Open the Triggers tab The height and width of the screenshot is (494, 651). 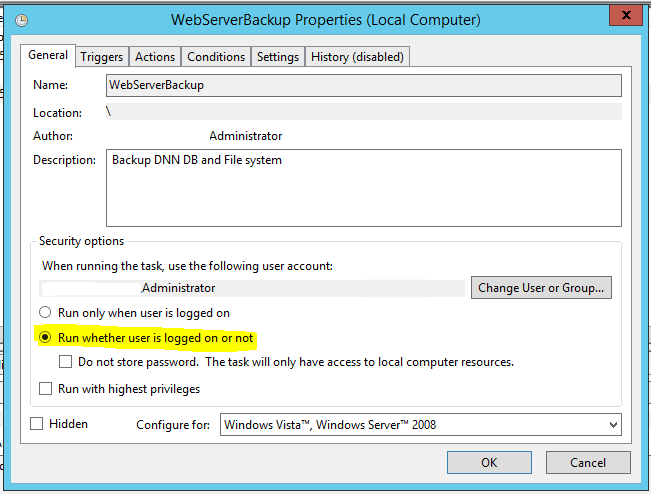102,57
